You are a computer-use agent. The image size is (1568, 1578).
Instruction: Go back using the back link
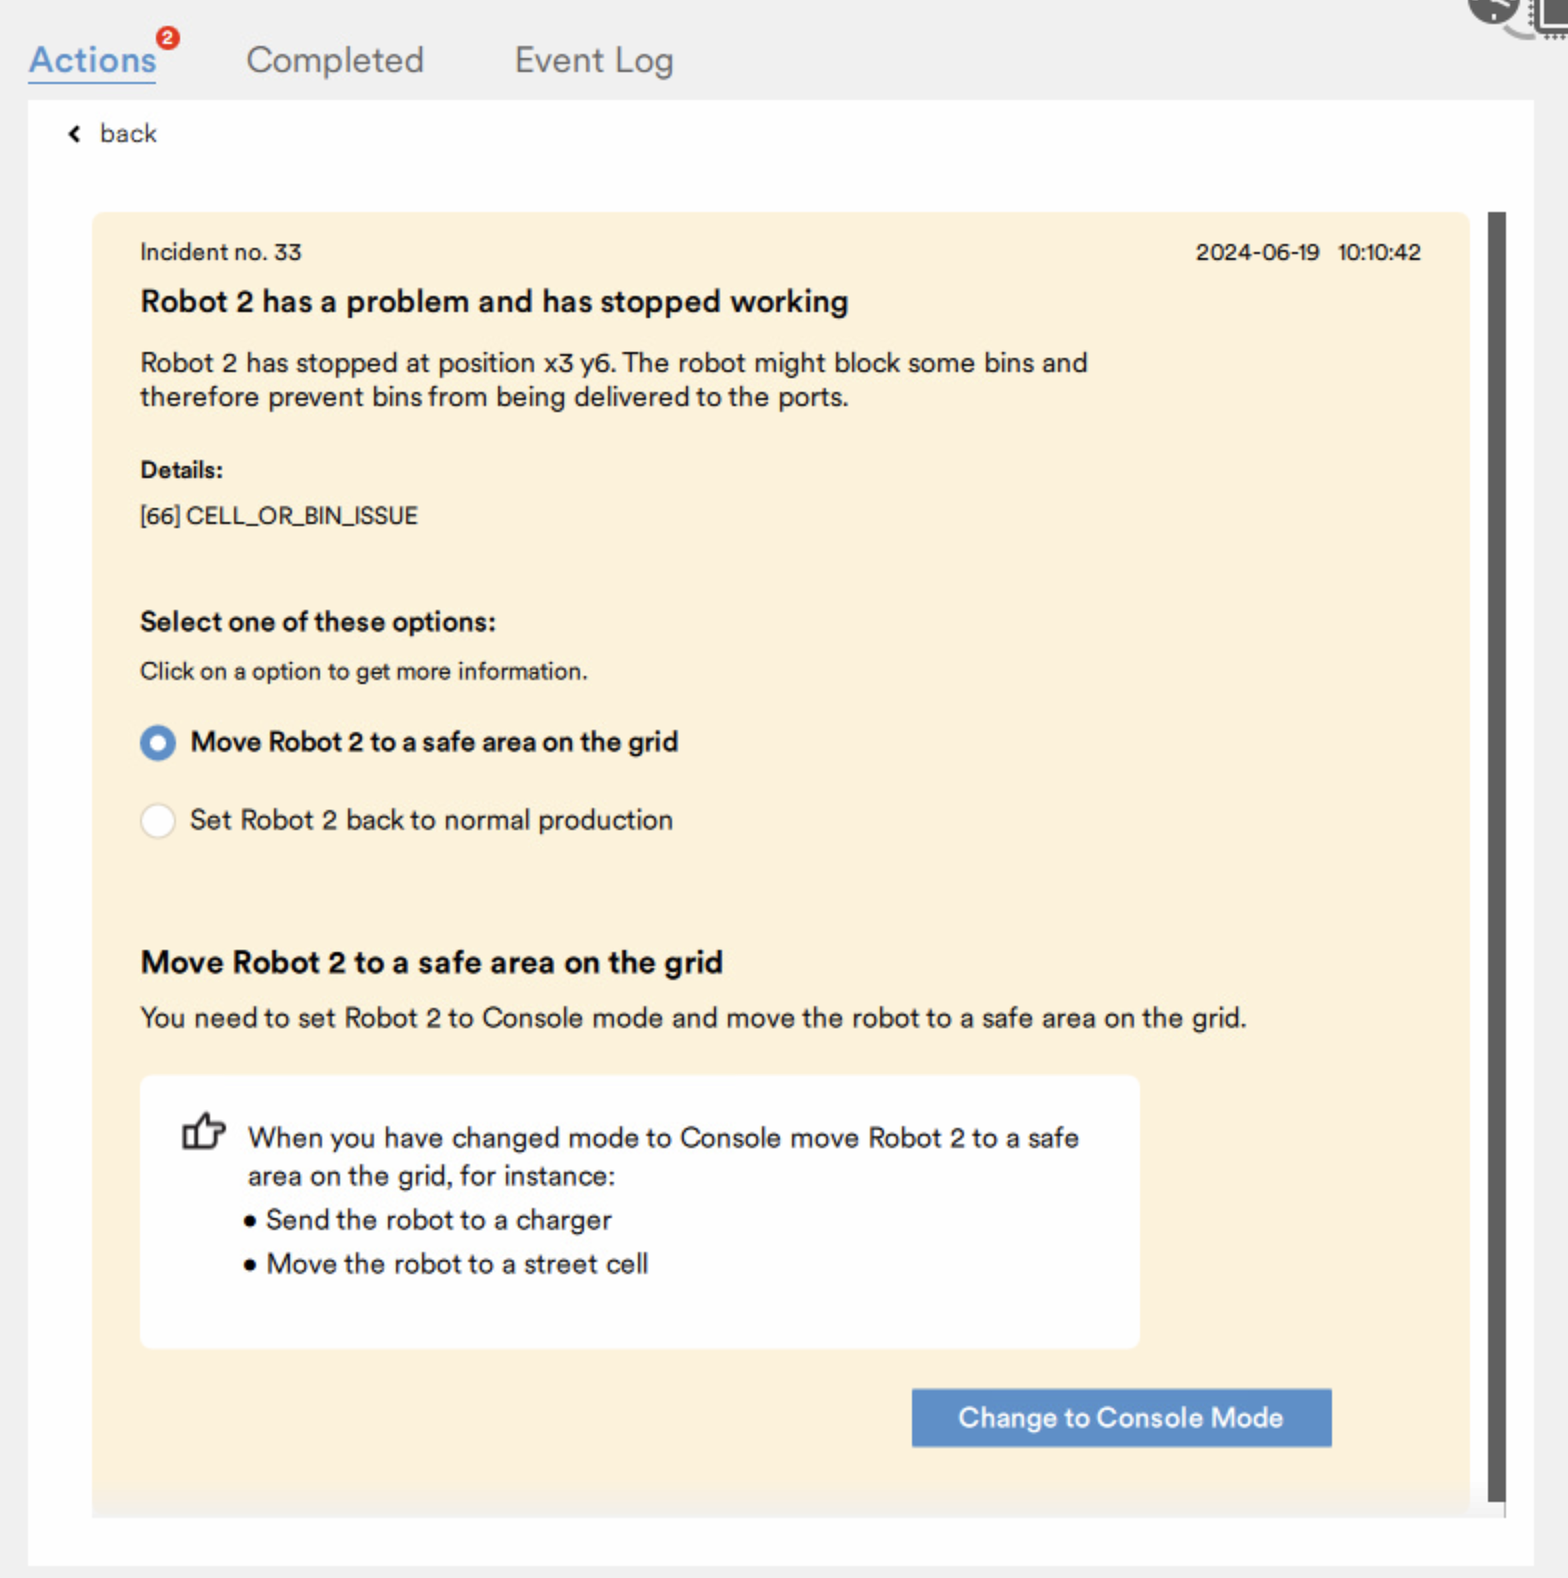[x=128, y=134]
